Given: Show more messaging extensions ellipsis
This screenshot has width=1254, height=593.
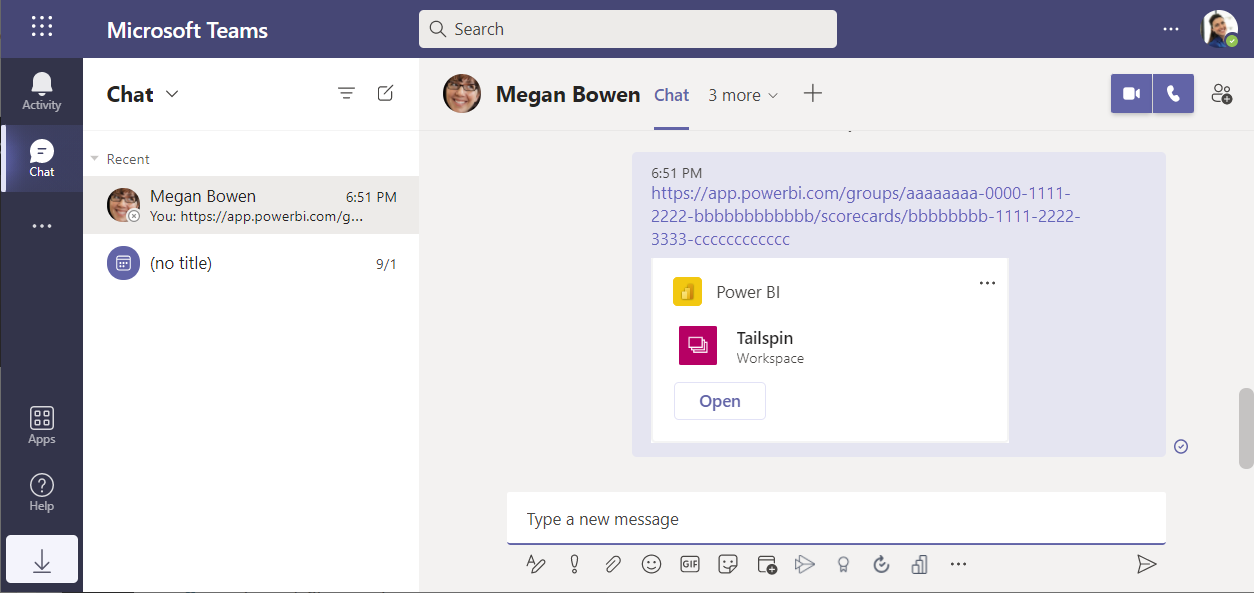Looking at the screenshot, I should click(x=958, y=564).
